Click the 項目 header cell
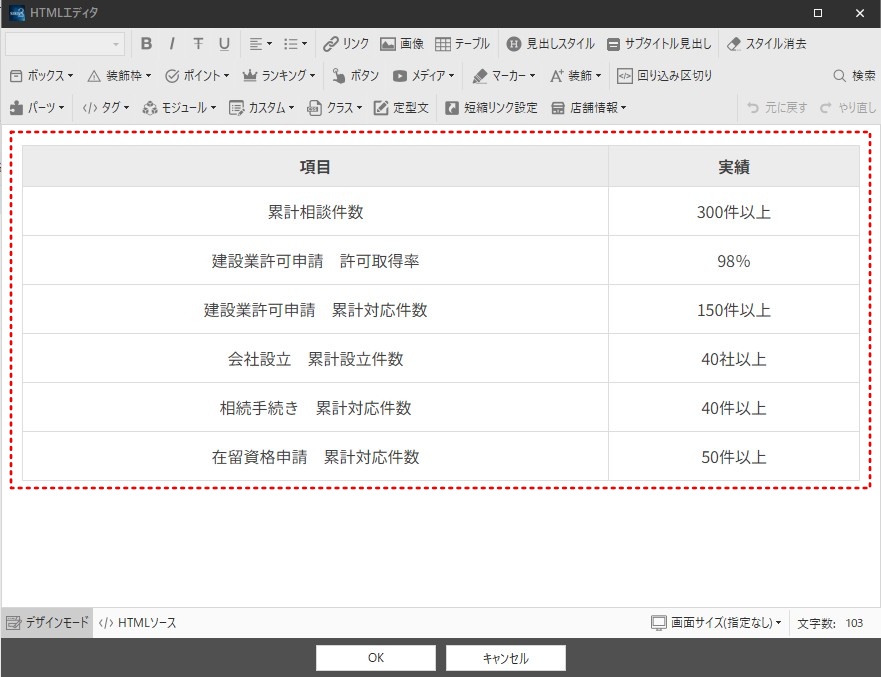Screen dimensions: 881x677 click(x=315, y=166)
